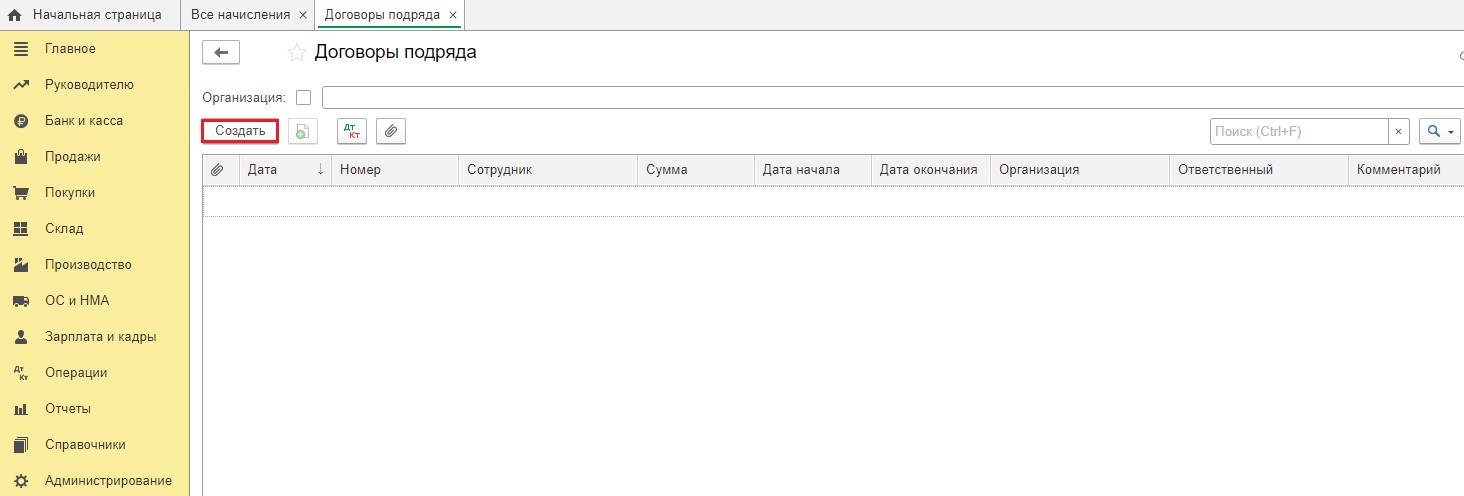Go to the Начальная страница tab
The height and width of the screenshot is (496, 1464).
[x=96, y=15]
